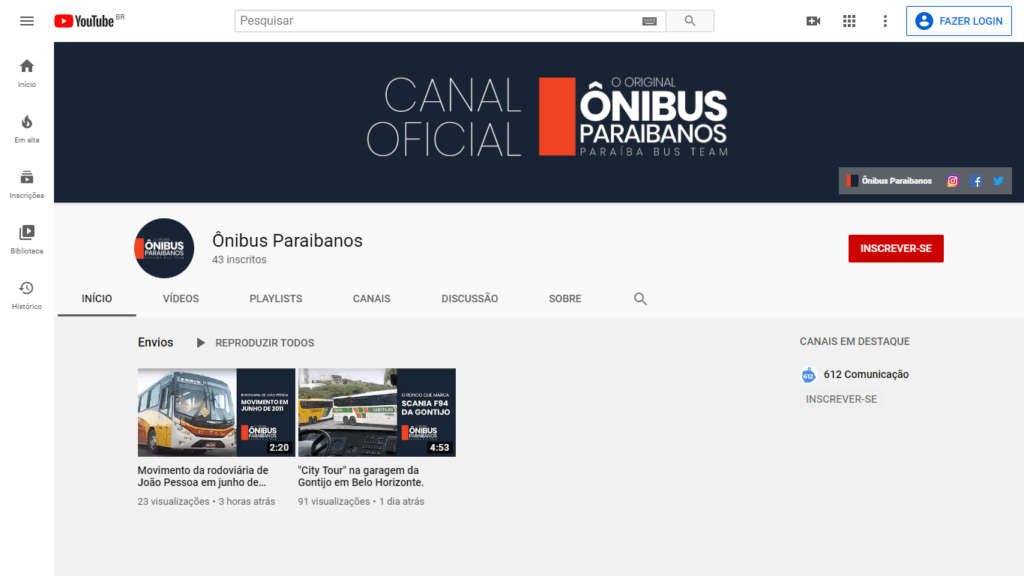1024x576 pixels.
Task: Open Em alta trending in sidebar
Action: [x=27, y=129]
